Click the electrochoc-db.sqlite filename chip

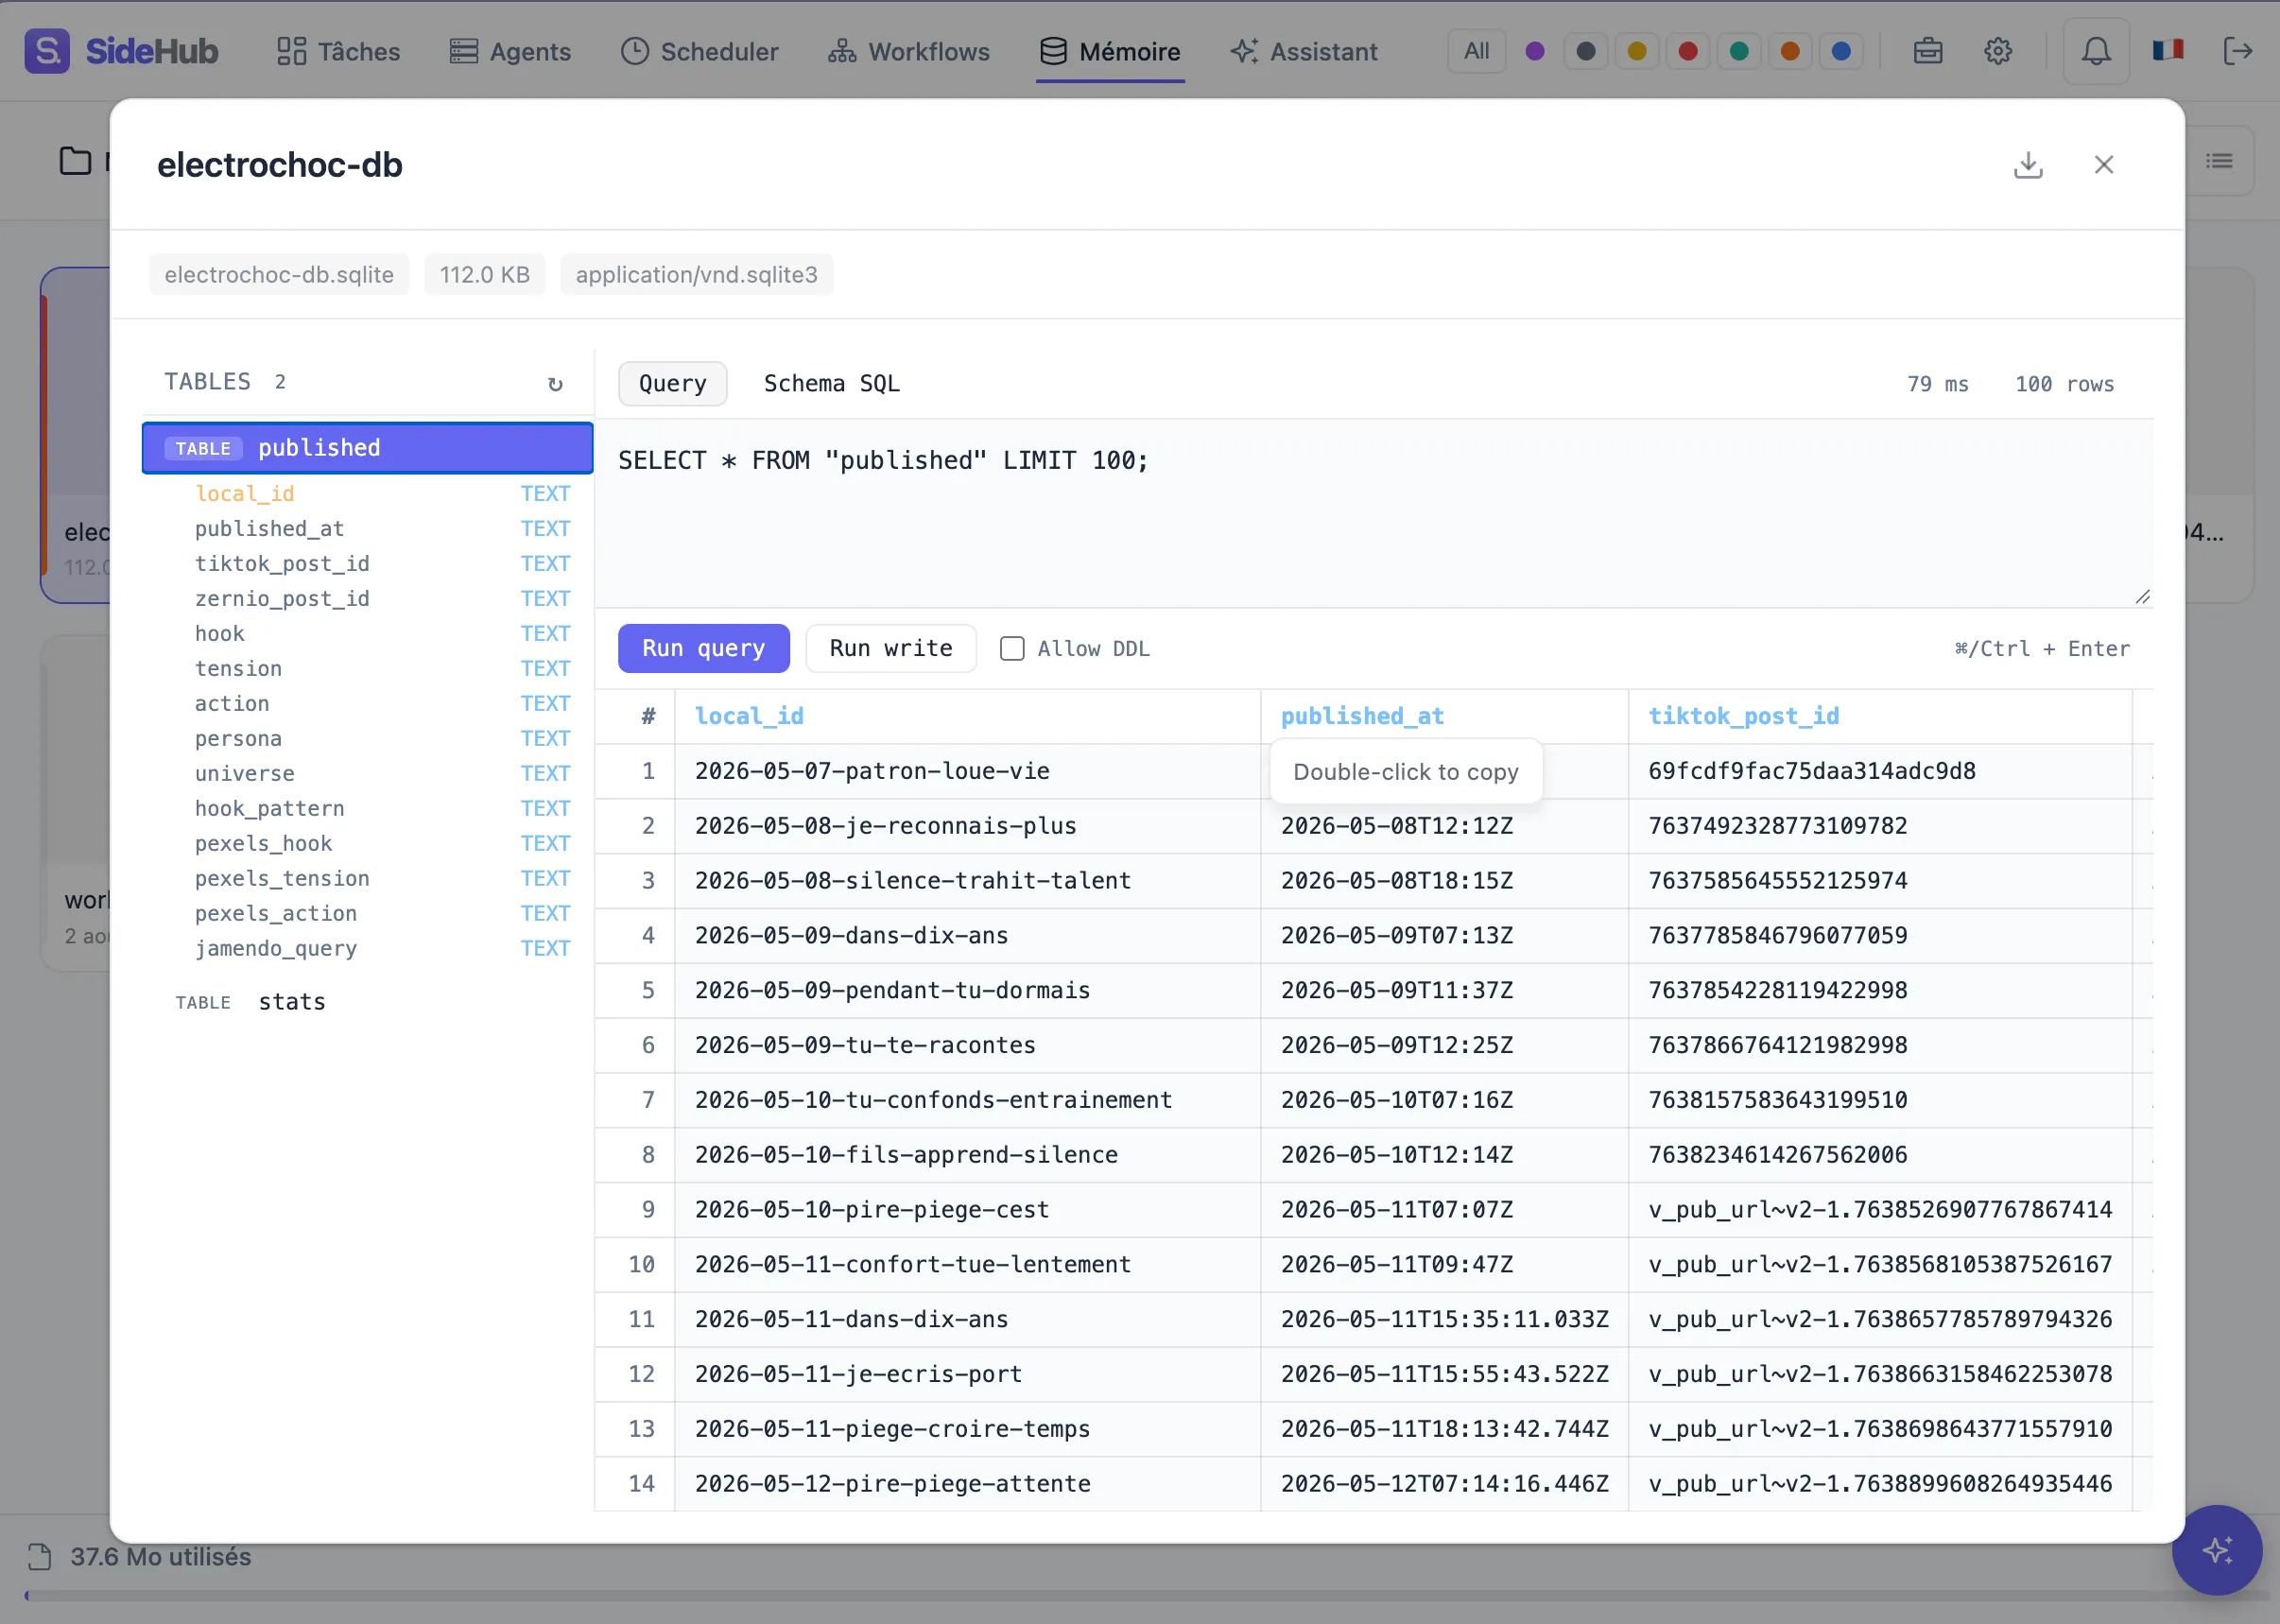click(279, 275)
